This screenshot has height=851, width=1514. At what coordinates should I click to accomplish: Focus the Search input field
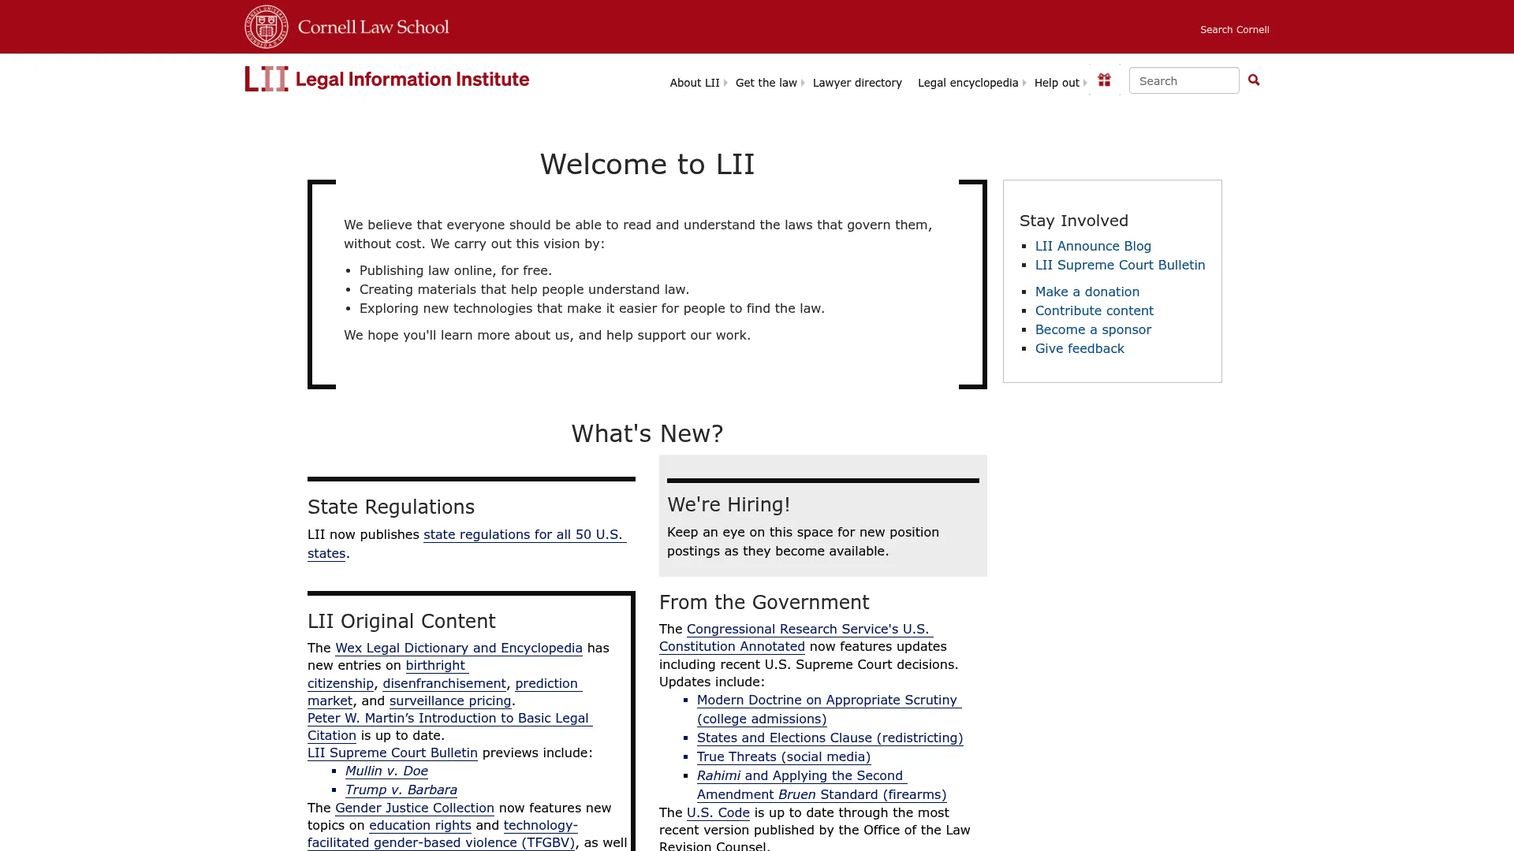(1184, 81)
